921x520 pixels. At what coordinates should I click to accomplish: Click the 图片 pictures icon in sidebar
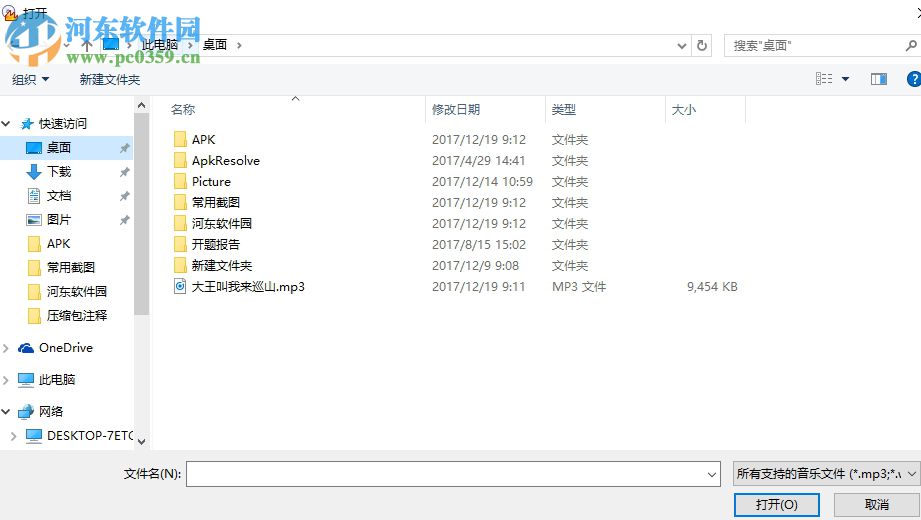[x=34, y=220]
